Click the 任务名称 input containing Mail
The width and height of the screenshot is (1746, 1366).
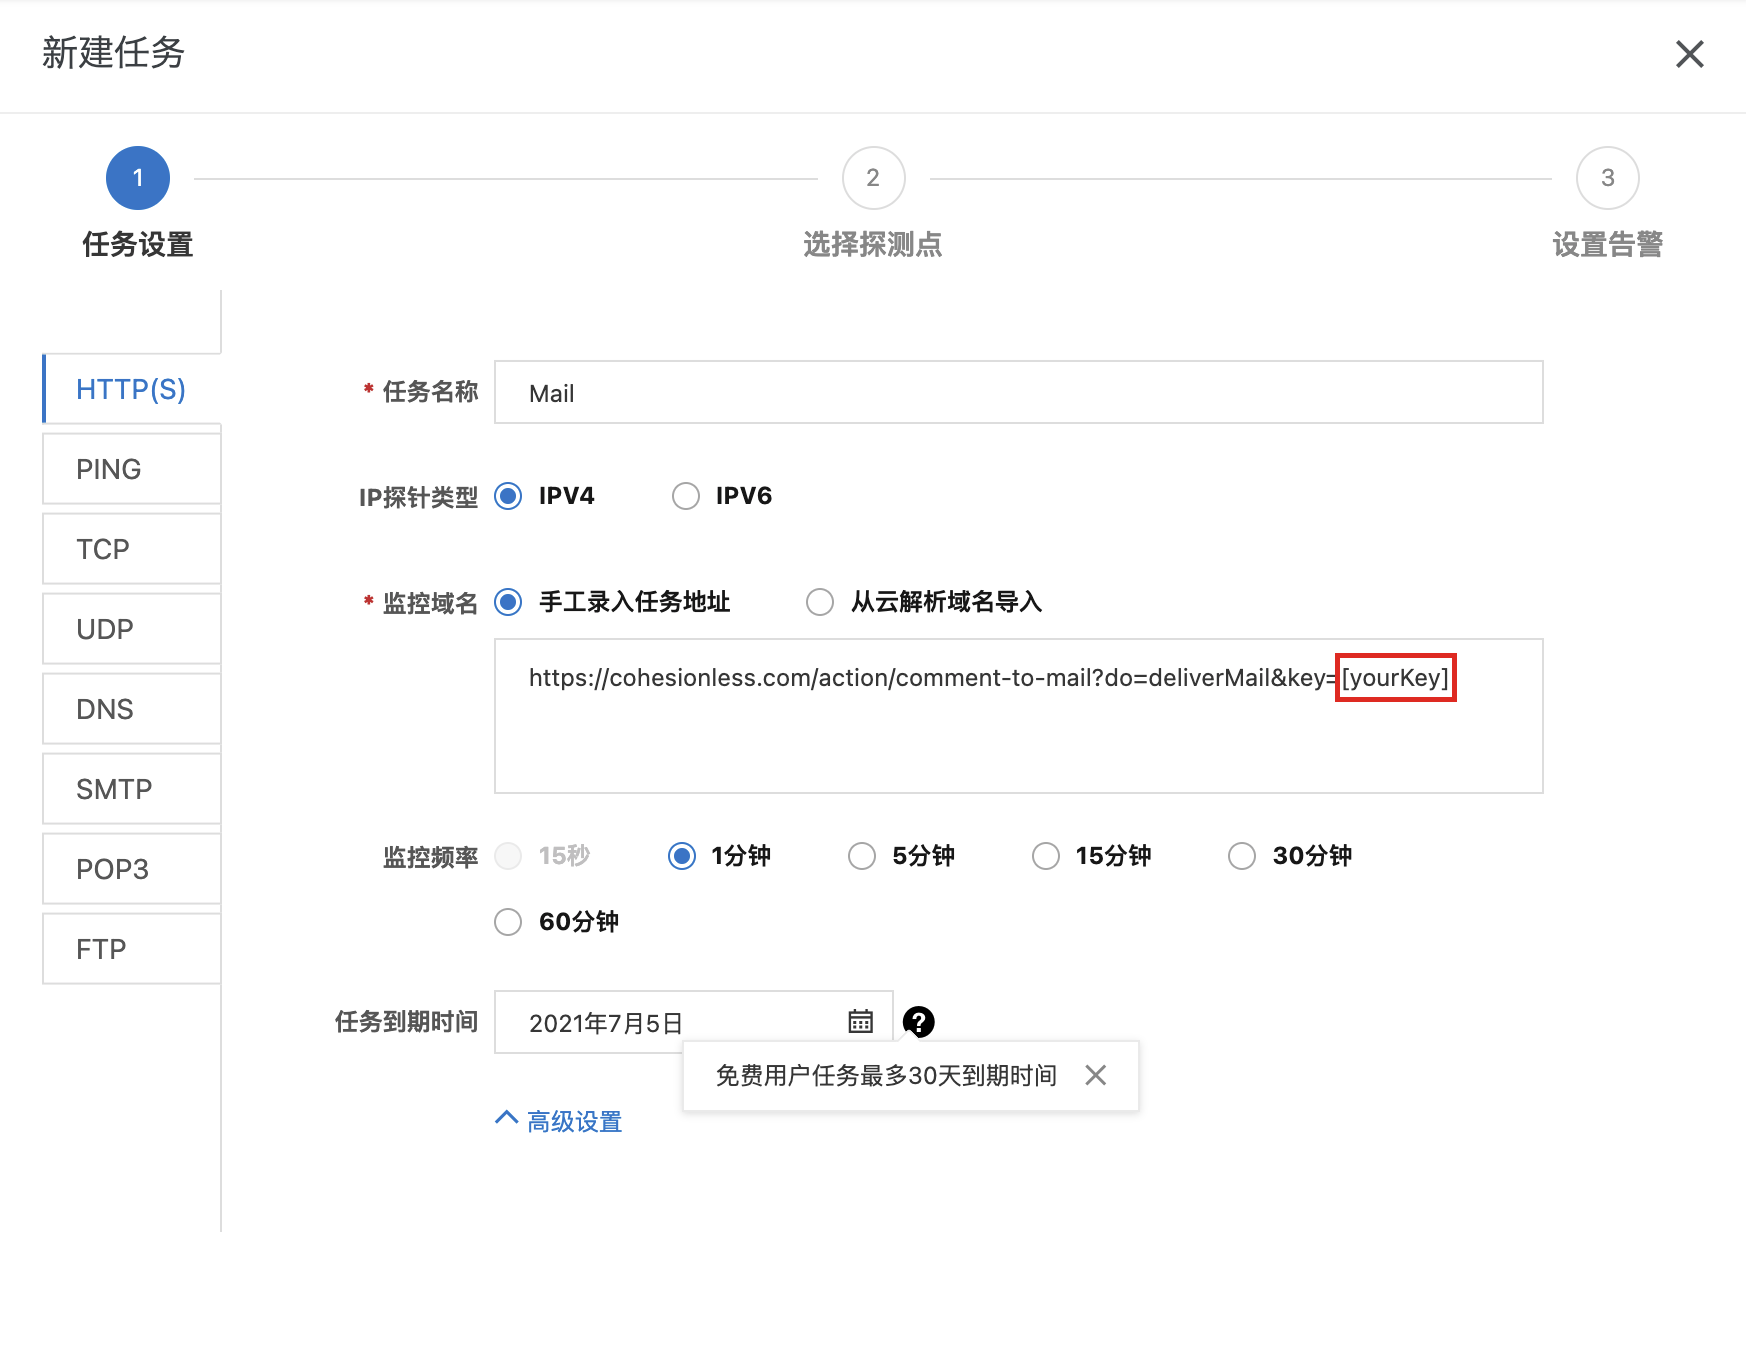point(1018,393)
